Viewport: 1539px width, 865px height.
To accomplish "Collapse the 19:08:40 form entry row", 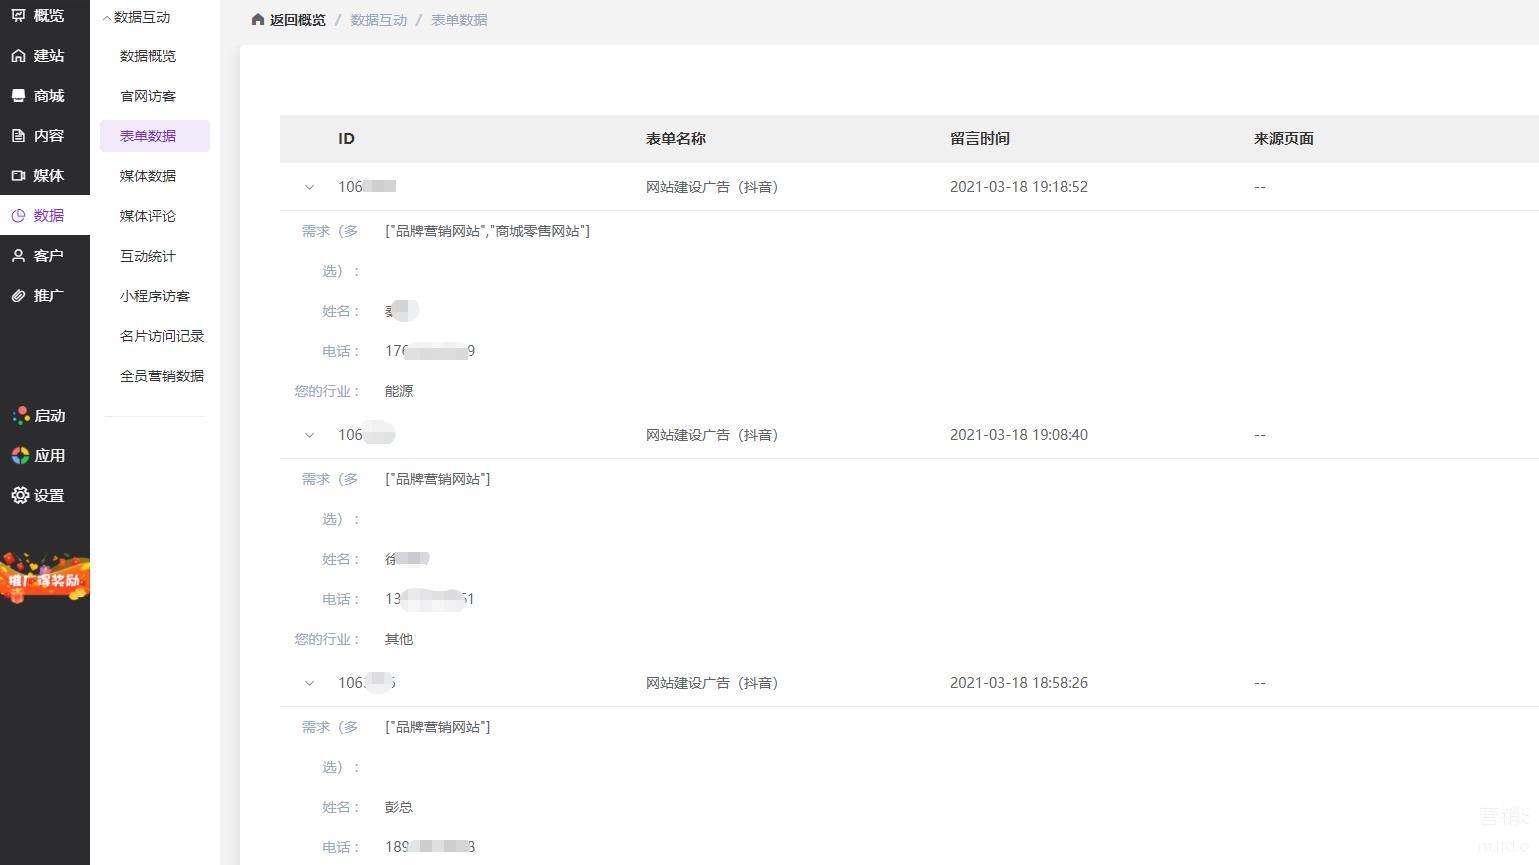I will [309, 435].
